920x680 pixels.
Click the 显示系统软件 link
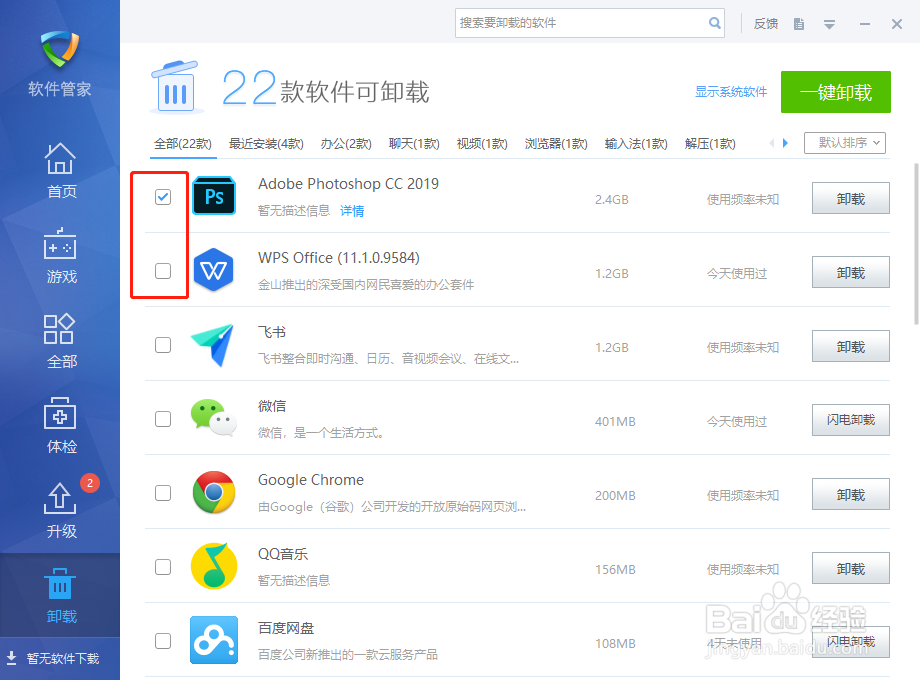coord(731,91)
